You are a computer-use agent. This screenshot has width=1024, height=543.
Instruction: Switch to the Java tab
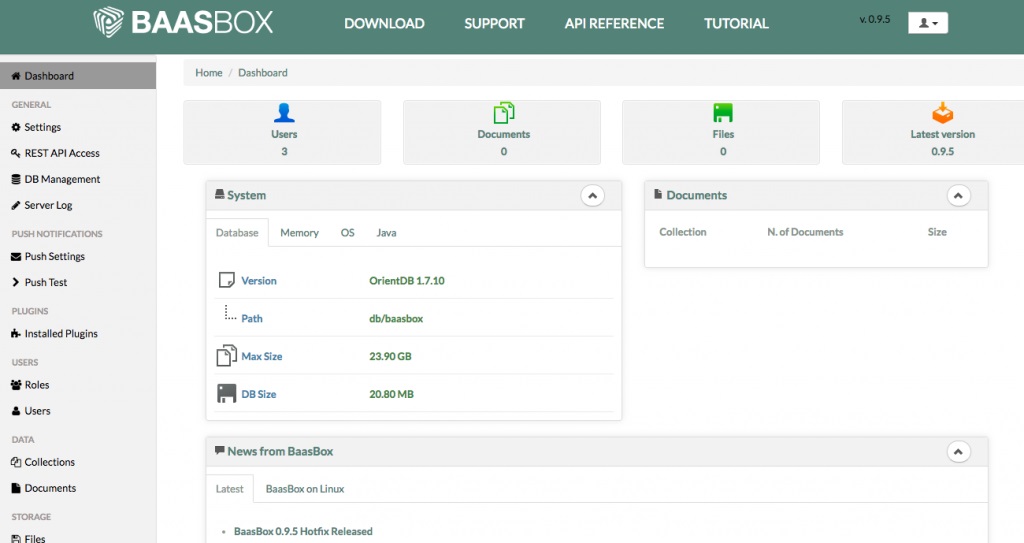tap(386, 233)
